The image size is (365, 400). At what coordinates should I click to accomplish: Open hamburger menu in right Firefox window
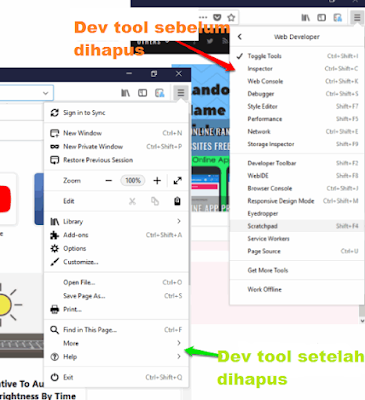pyautogui.click(x=357, y=17)
